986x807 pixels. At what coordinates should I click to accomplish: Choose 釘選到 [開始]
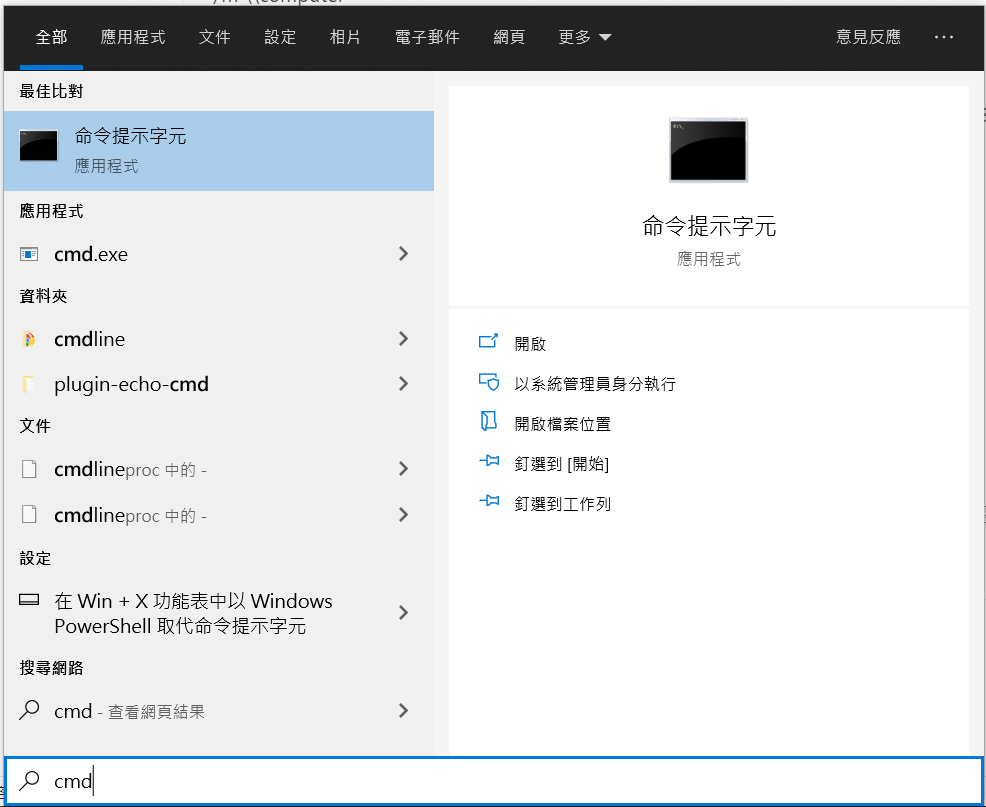point(562,464)
